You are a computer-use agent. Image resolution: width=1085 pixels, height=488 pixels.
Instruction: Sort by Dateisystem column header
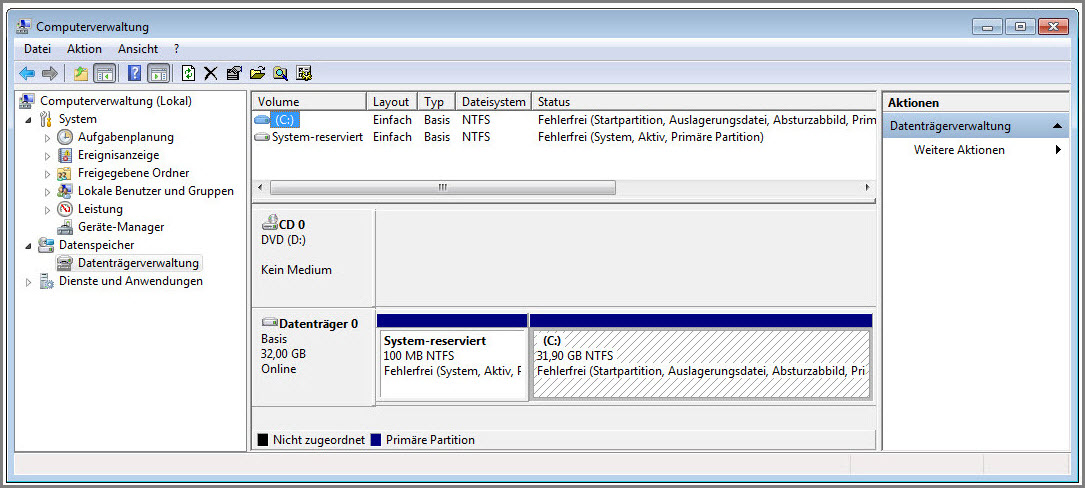pyautogui.click(x=493, y=102)
